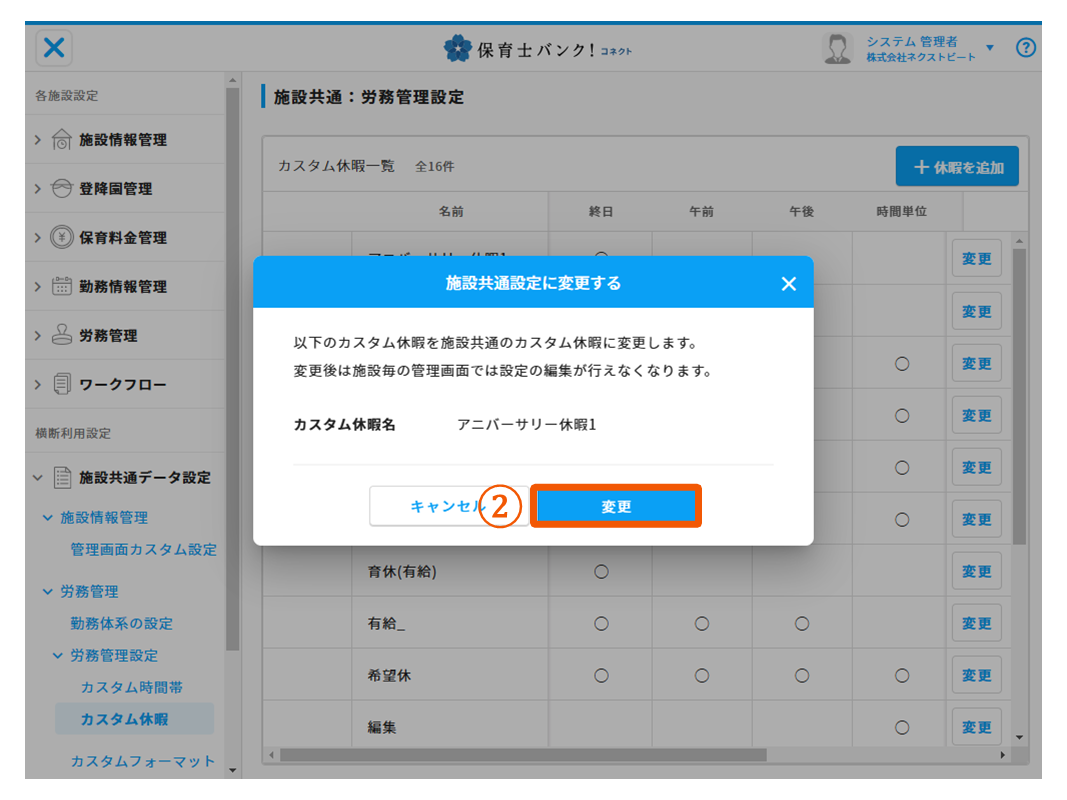
Task: Expand the 登降園管理 sidebar section
Action: [38, 189]
